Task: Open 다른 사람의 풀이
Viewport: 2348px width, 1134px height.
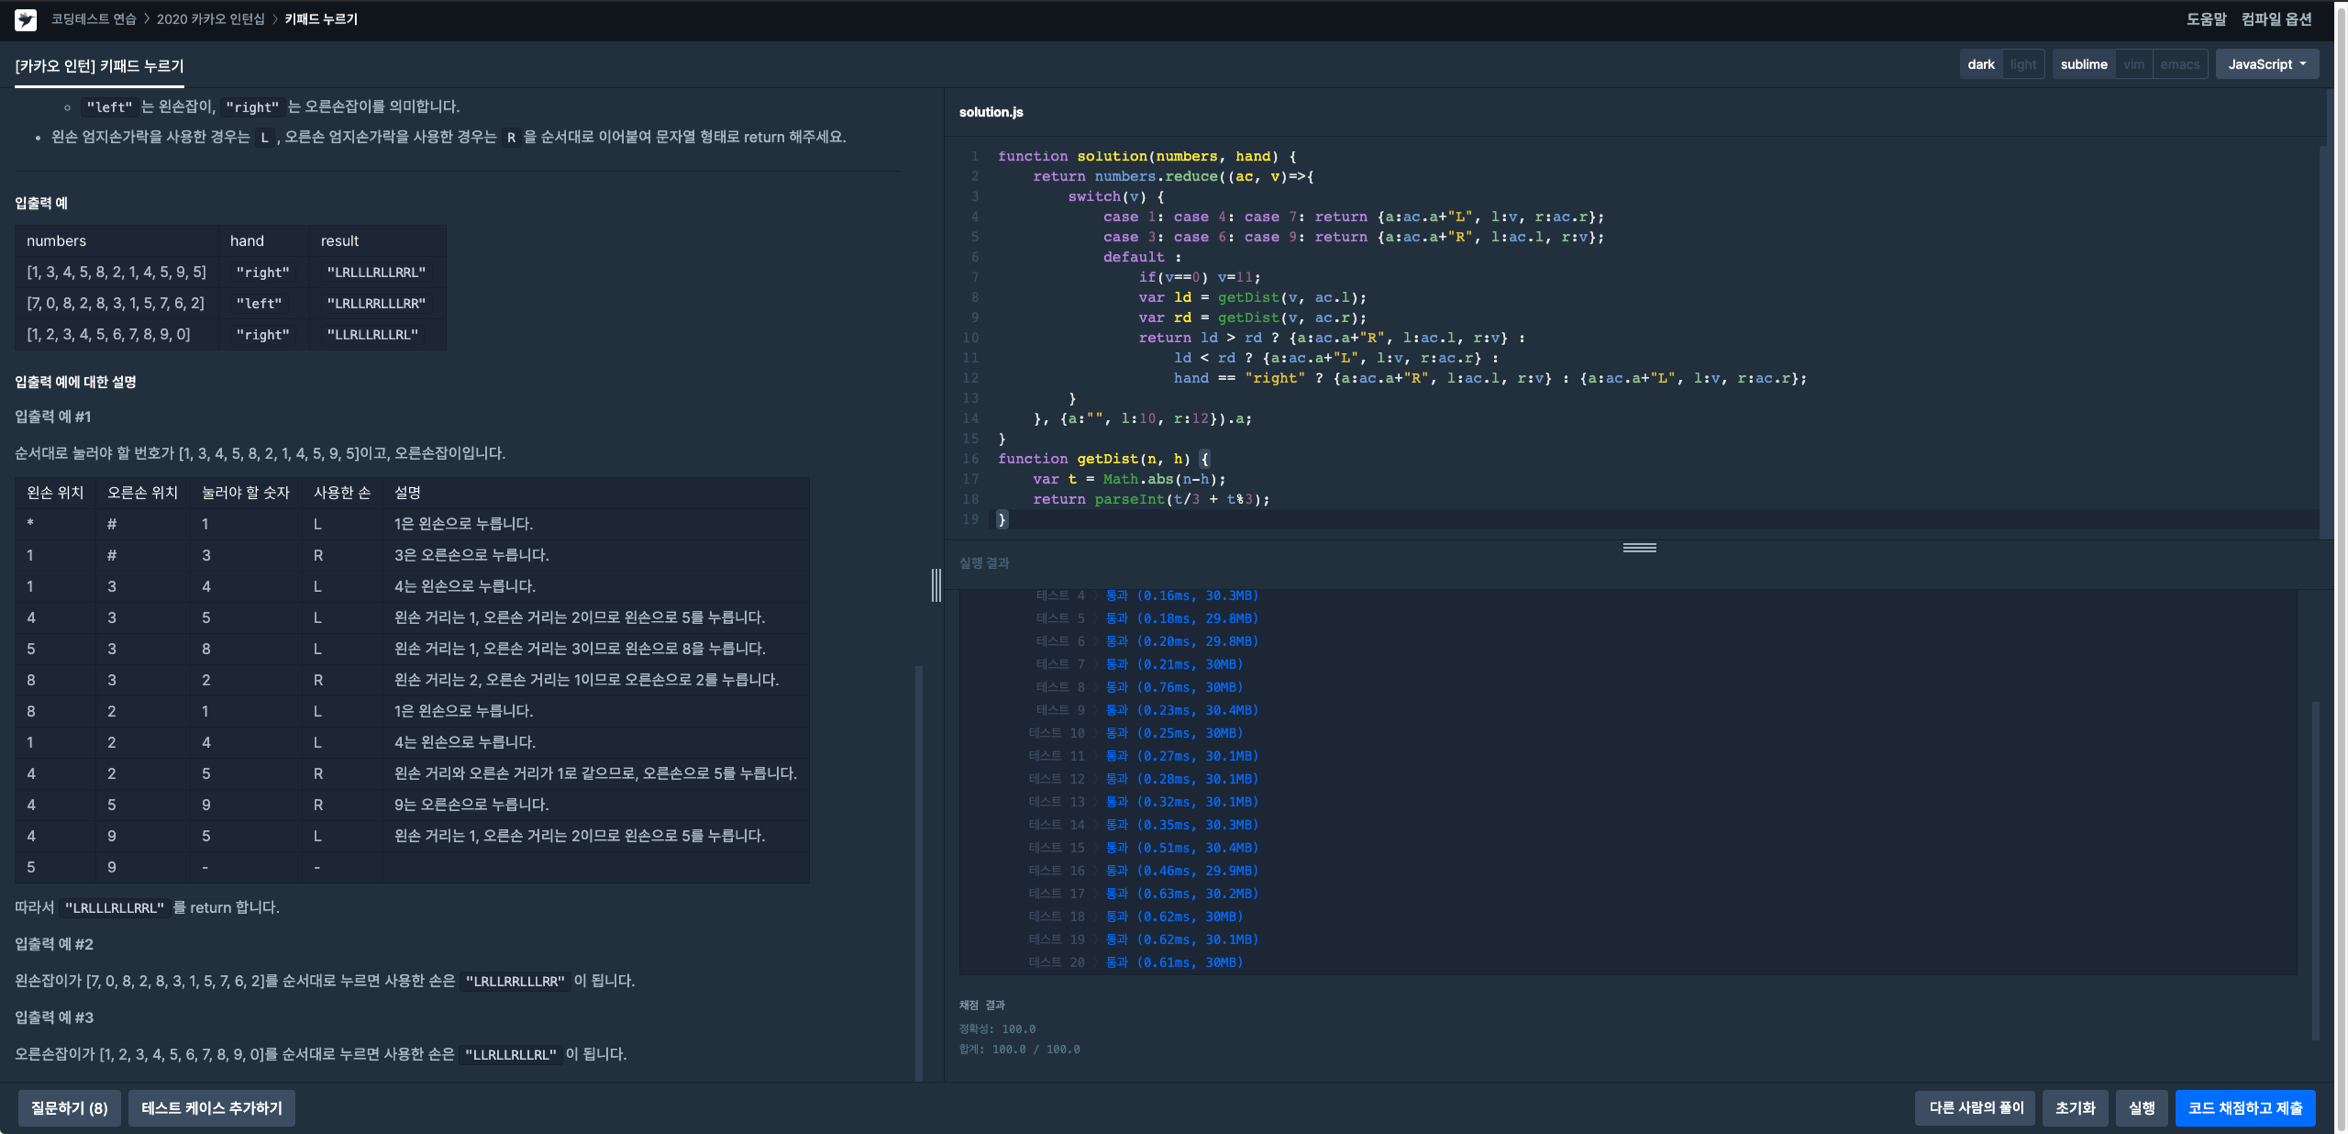Action: [x=1975, y=1108]
